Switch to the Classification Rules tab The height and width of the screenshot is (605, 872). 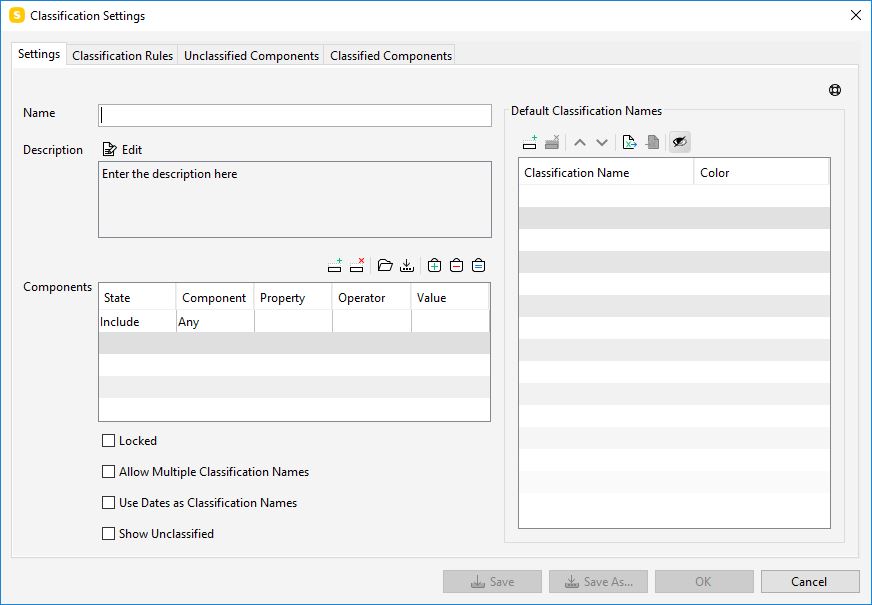[121, 55]
